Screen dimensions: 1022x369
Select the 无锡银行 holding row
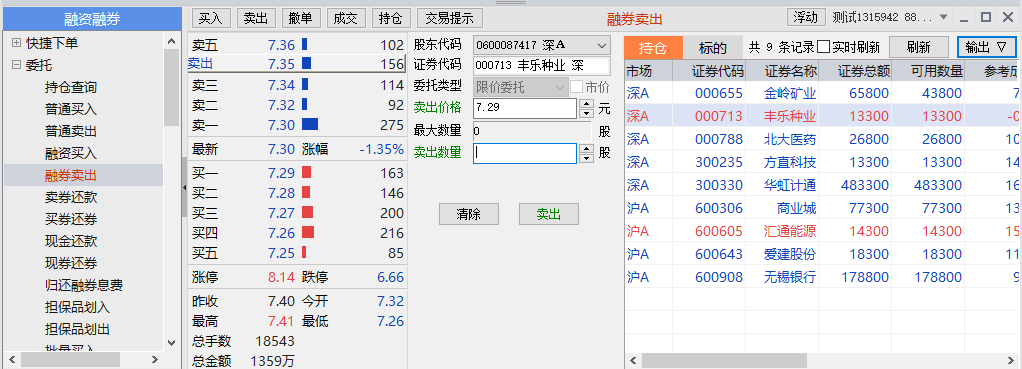823,277
